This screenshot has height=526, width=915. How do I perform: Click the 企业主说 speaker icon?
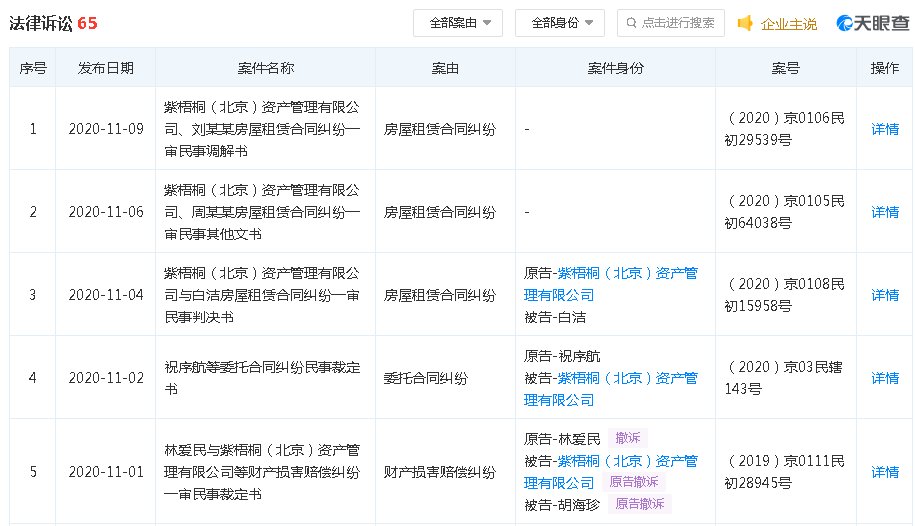coord(745,23)
